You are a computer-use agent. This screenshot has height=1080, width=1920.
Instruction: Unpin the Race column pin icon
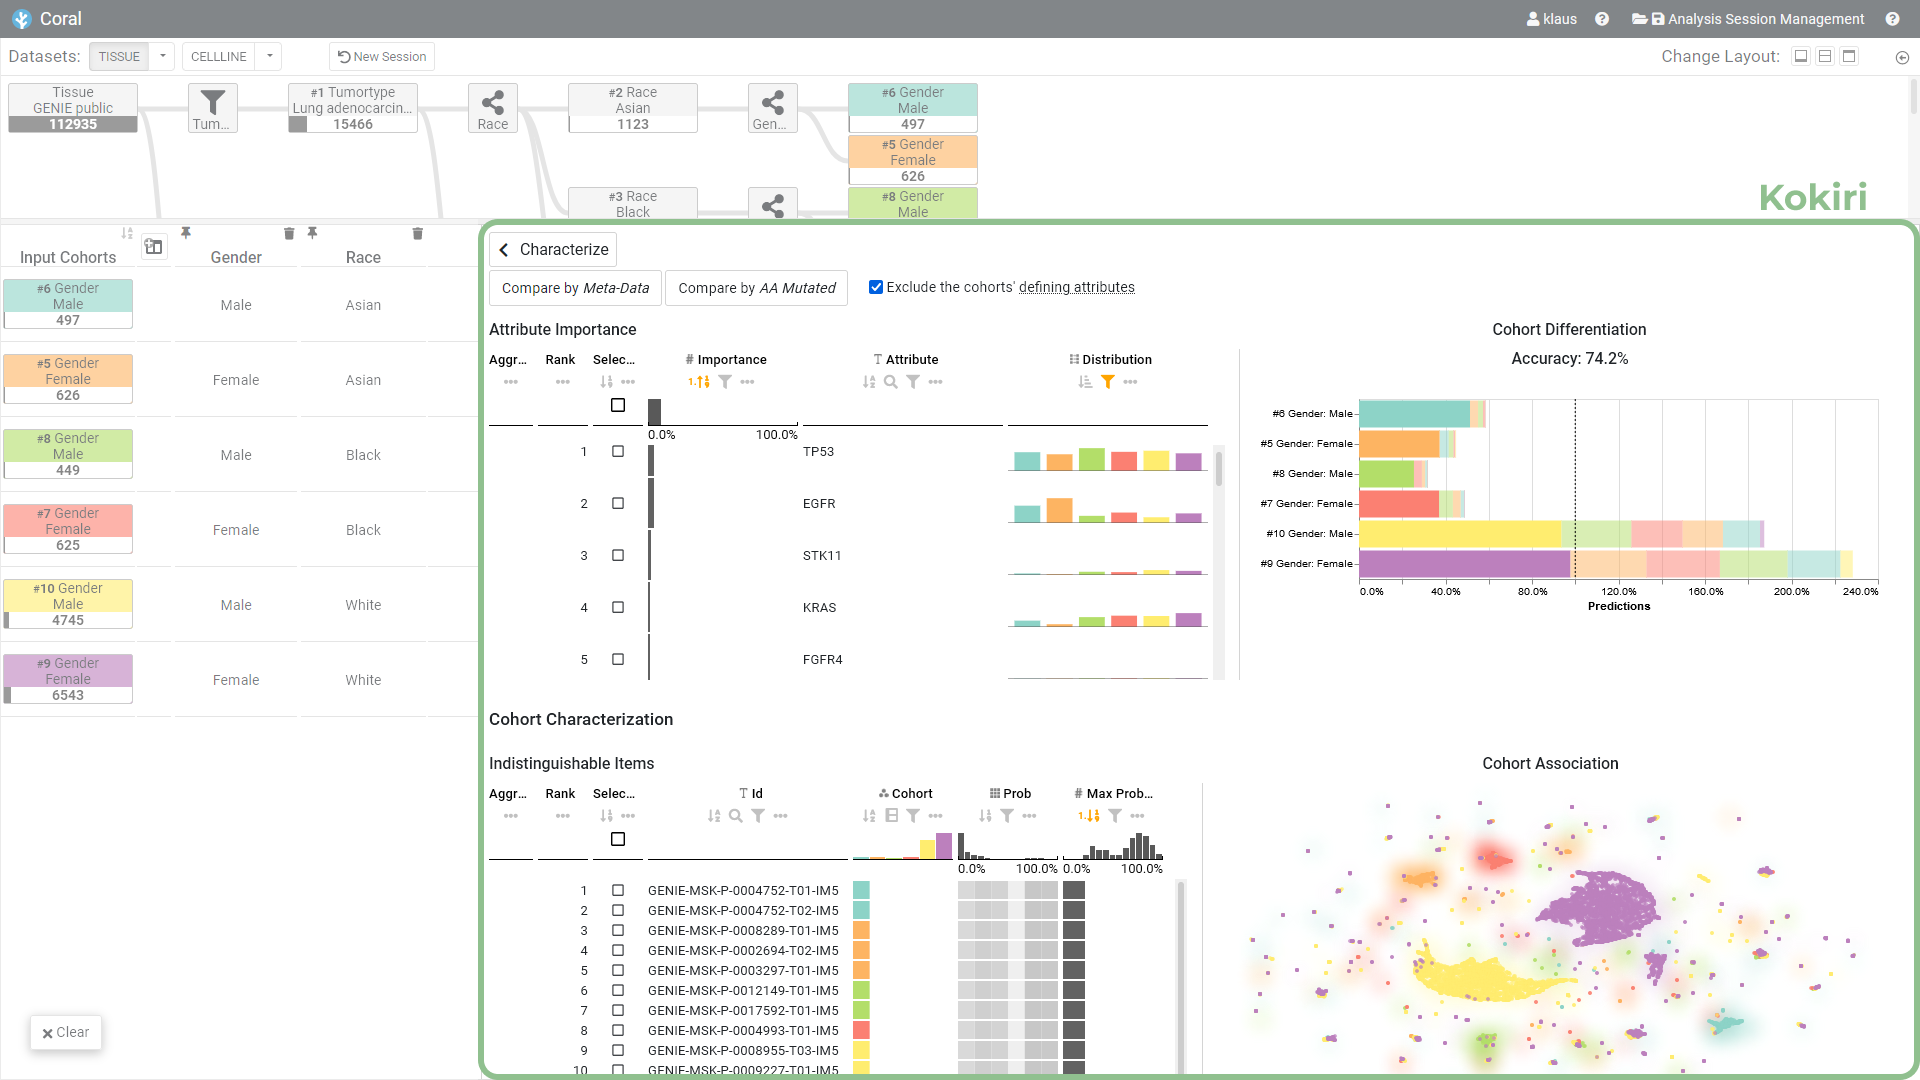click(x=313, y=233)
